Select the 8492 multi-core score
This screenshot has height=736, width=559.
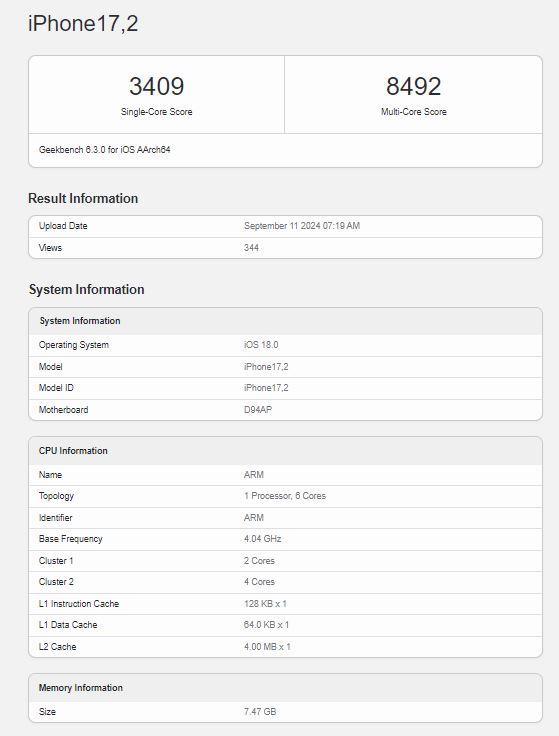coord(414,86)
